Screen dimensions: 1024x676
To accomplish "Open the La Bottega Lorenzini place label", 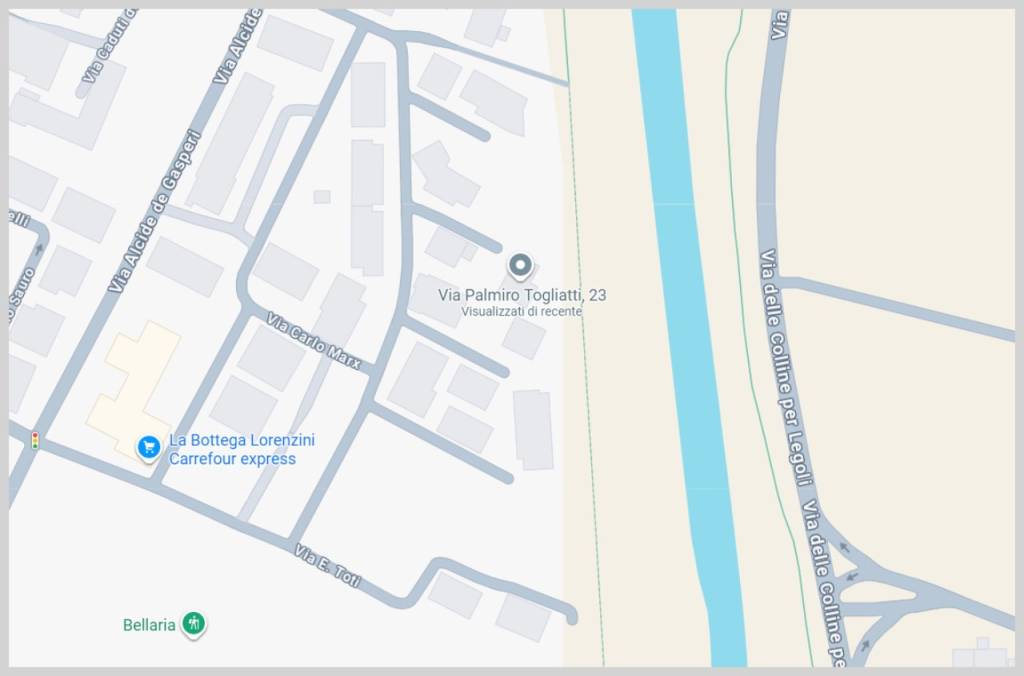I will coord(242,440).
